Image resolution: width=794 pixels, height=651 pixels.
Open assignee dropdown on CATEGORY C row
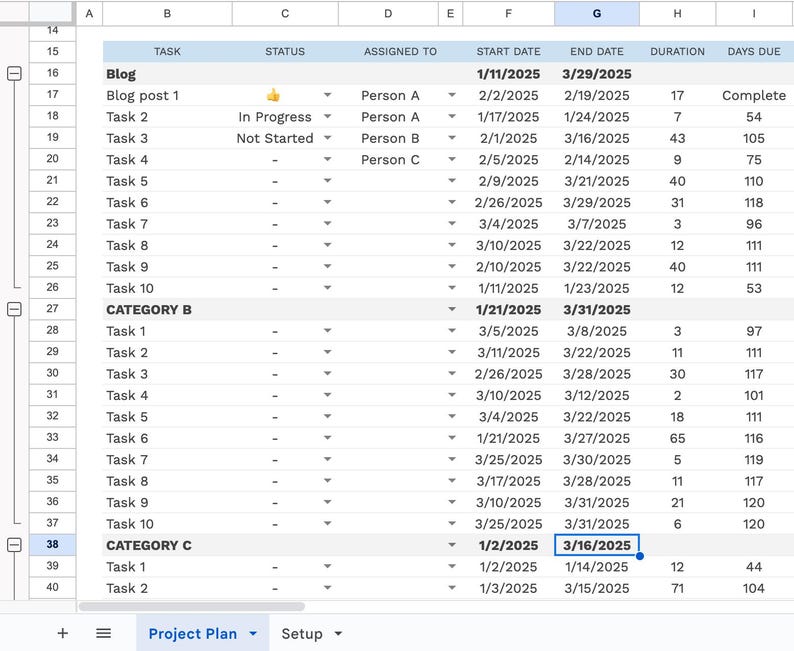(x=452, y=545)
